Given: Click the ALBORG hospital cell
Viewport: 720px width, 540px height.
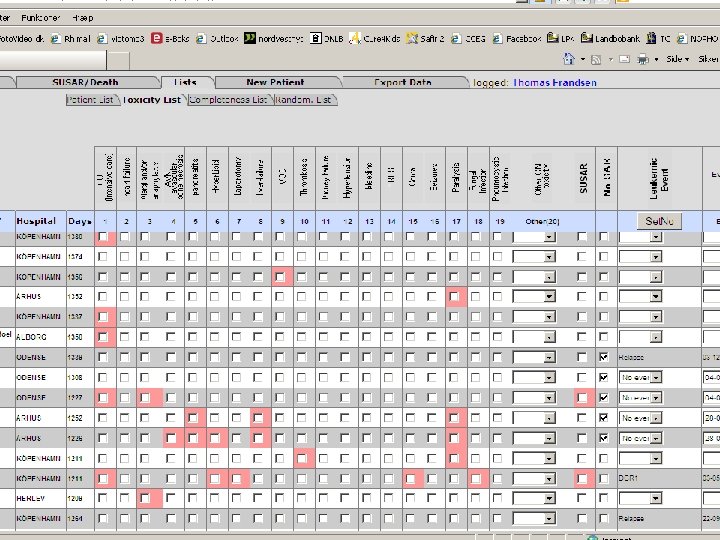Looking at the screenshot, I should (40, 337).
